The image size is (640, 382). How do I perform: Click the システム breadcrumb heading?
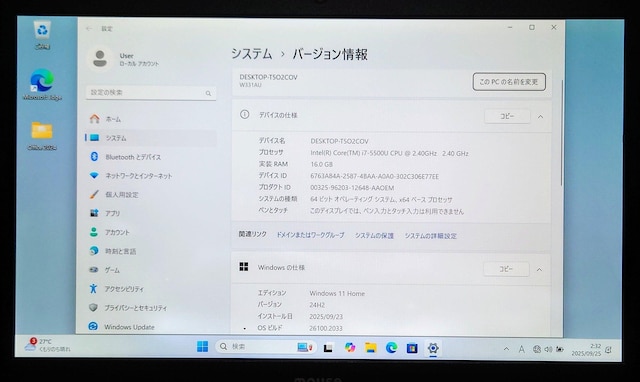pyautogui.click(x=251, y=53)
